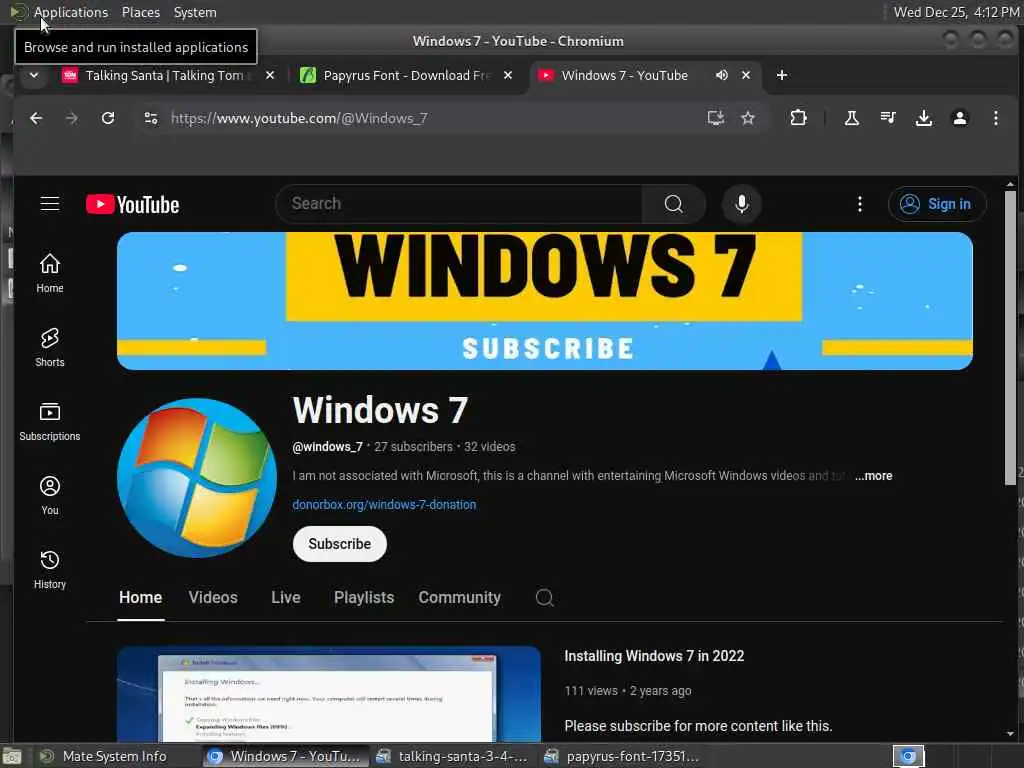Viewport: 1024px width, 768px height.
Task: Open donorbox.org/windows-7-donation link
Action: [384, 505]
